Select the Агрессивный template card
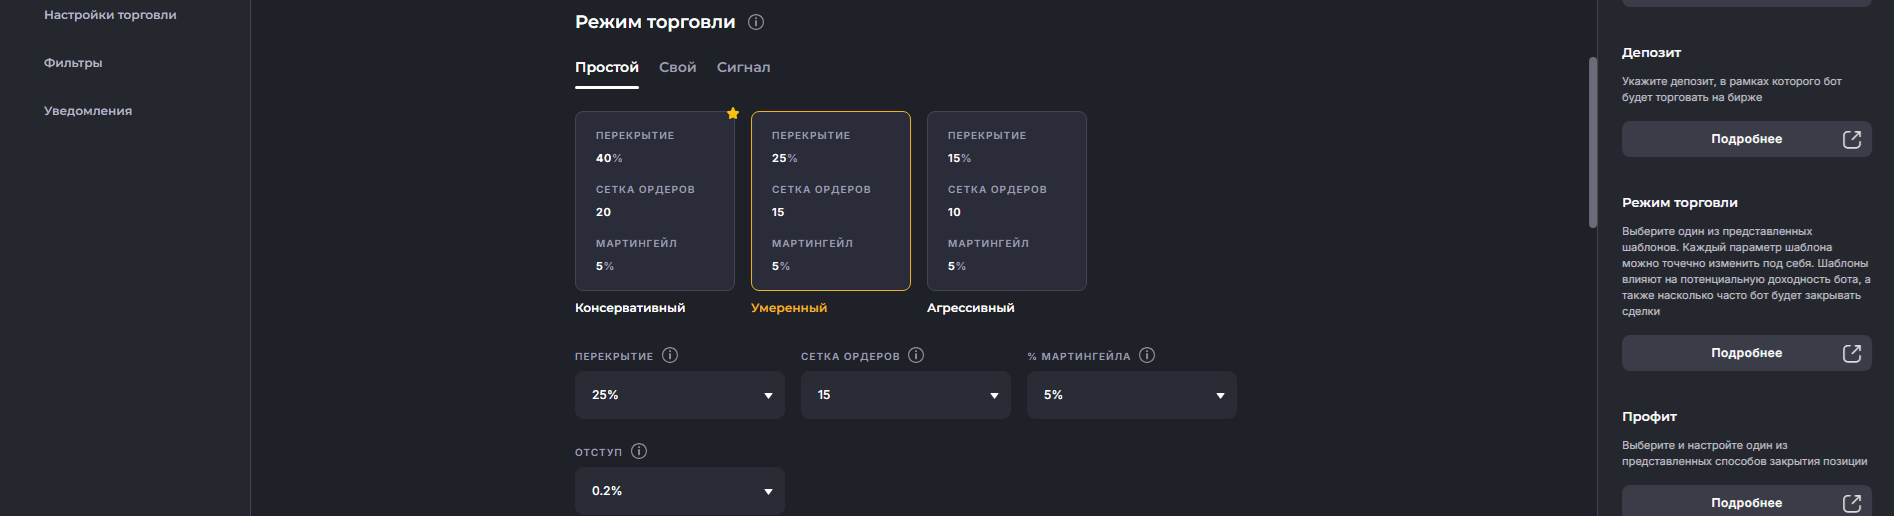The height and width of the screenshot is (516, 1894). [x=1007, y=201]
